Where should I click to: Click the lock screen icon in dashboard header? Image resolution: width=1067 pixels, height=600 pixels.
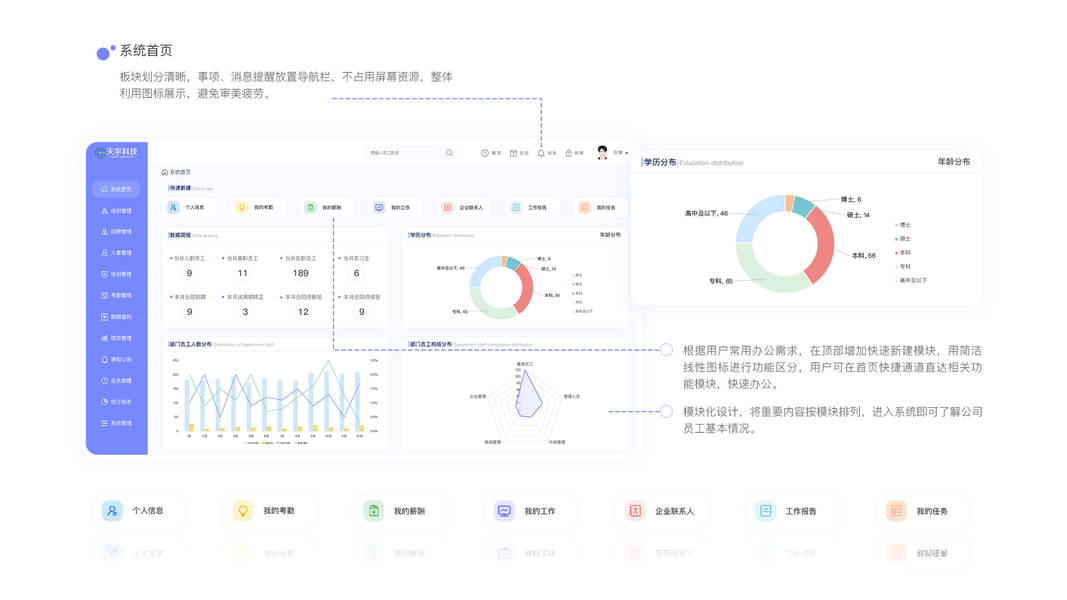coord(569,153)
